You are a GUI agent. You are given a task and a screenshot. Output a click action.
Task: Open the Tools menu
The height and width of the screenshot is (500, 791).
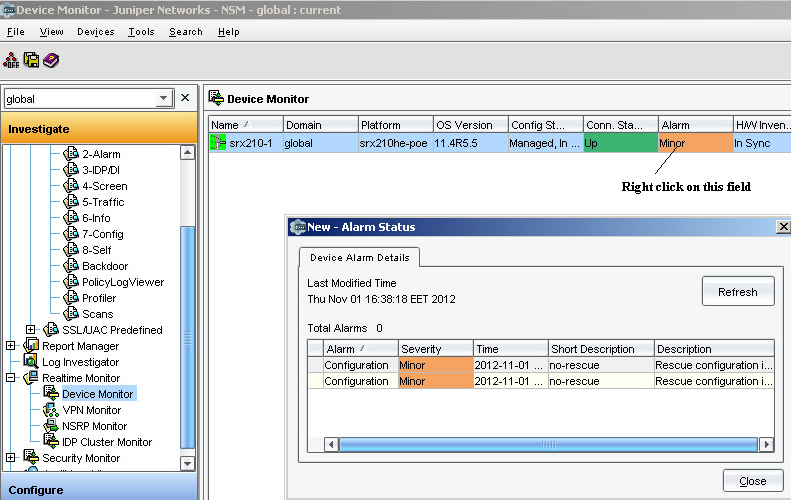coord(141,32)
